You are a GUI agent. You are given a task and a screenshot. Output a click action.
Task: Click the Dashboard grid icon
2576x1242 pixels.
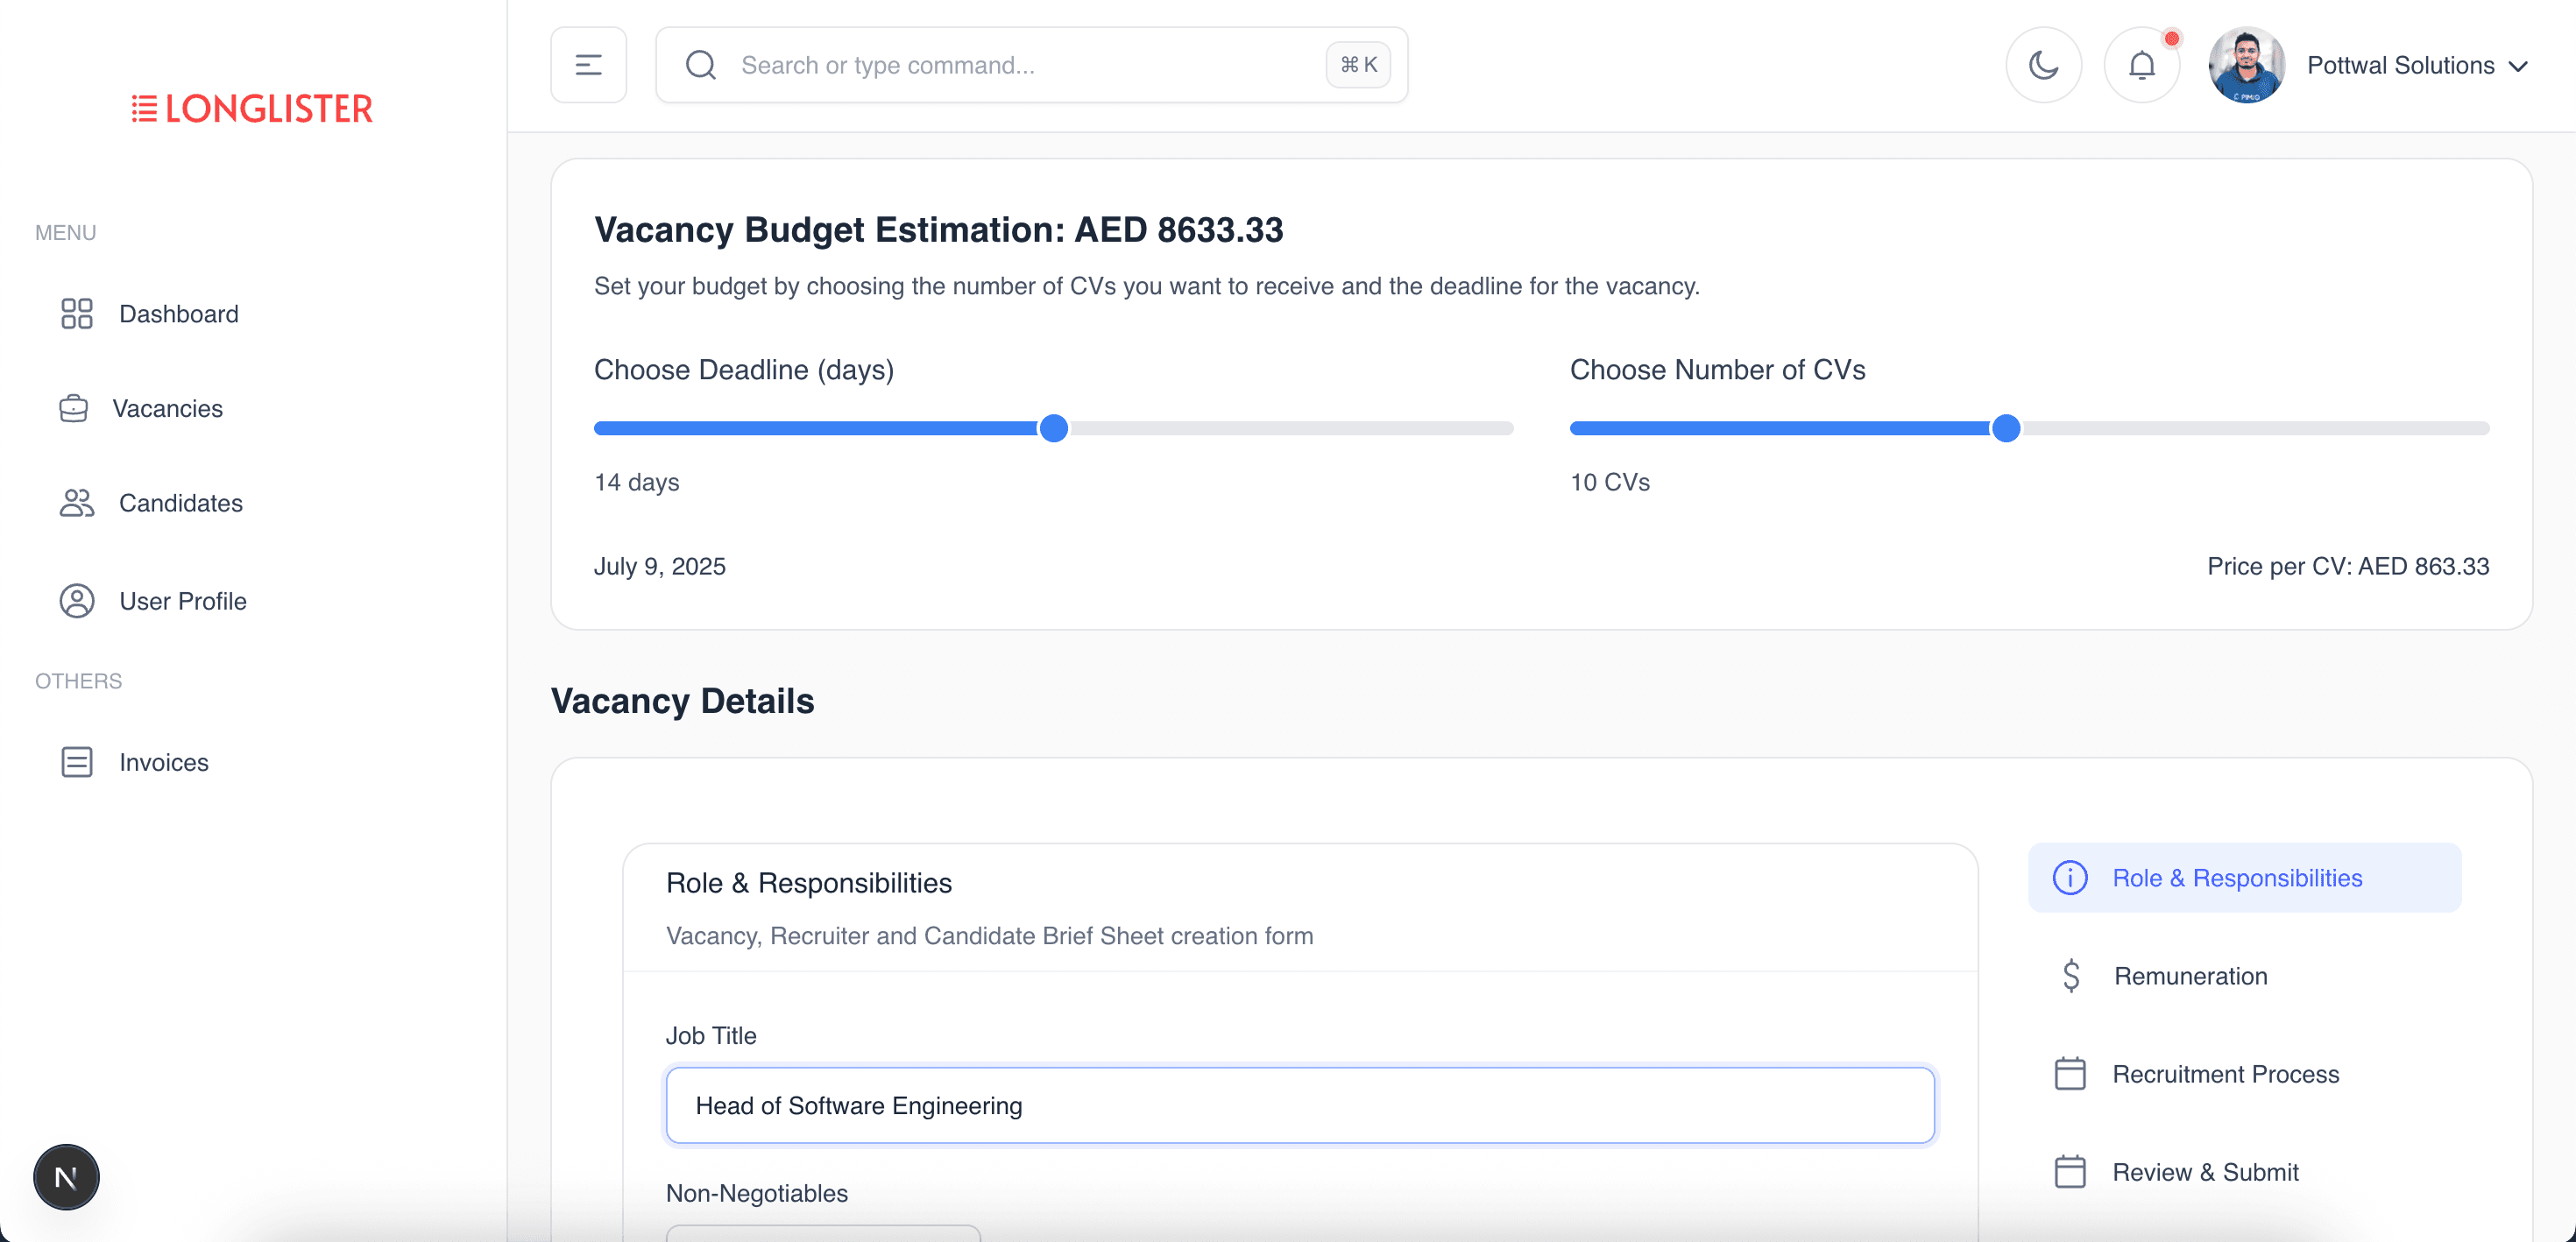point(76,314)
